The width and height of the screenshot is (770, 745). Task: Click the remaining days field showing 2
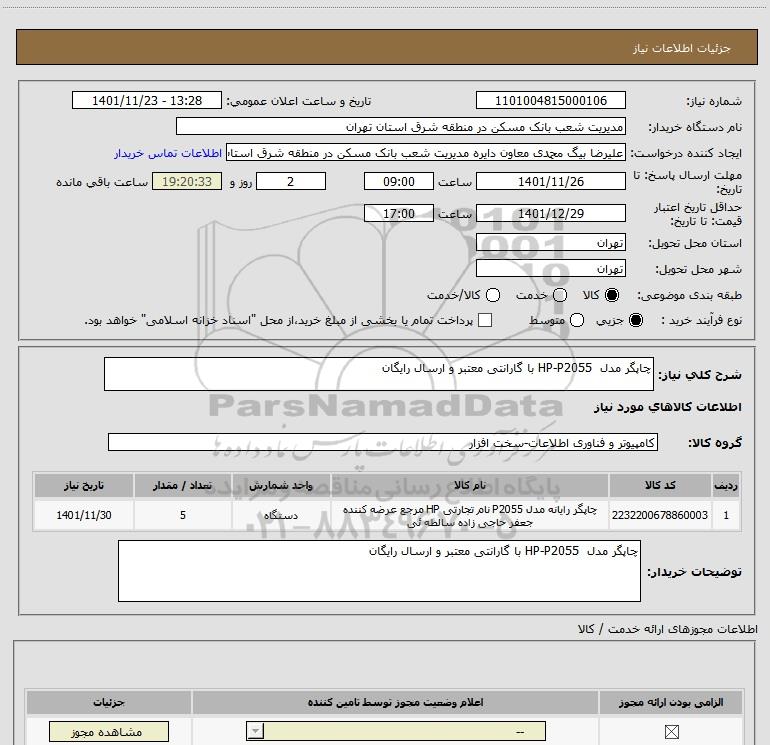pyautogui.click(x=291, y=181)
